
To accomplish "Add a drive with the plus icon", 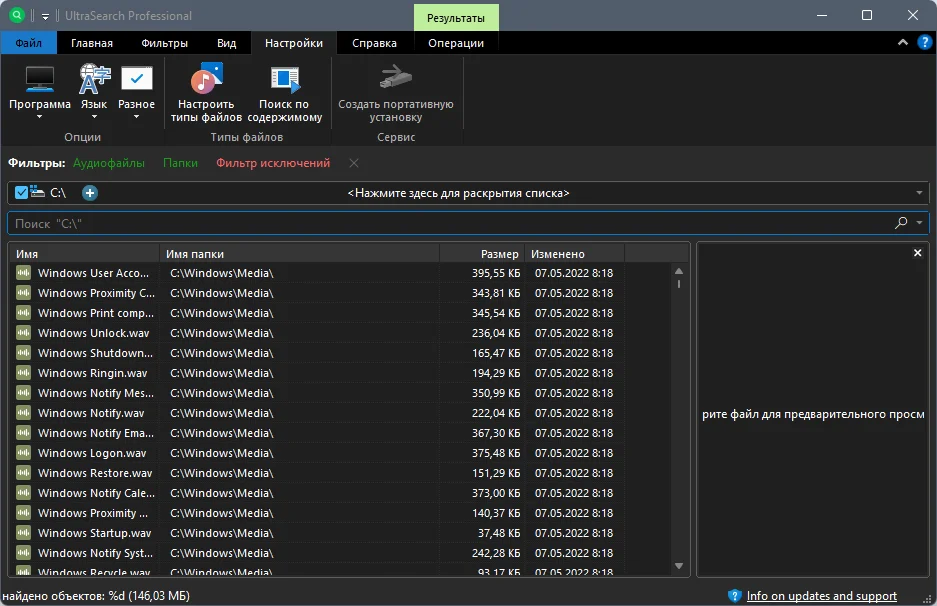I will click(x=90, y=193).
